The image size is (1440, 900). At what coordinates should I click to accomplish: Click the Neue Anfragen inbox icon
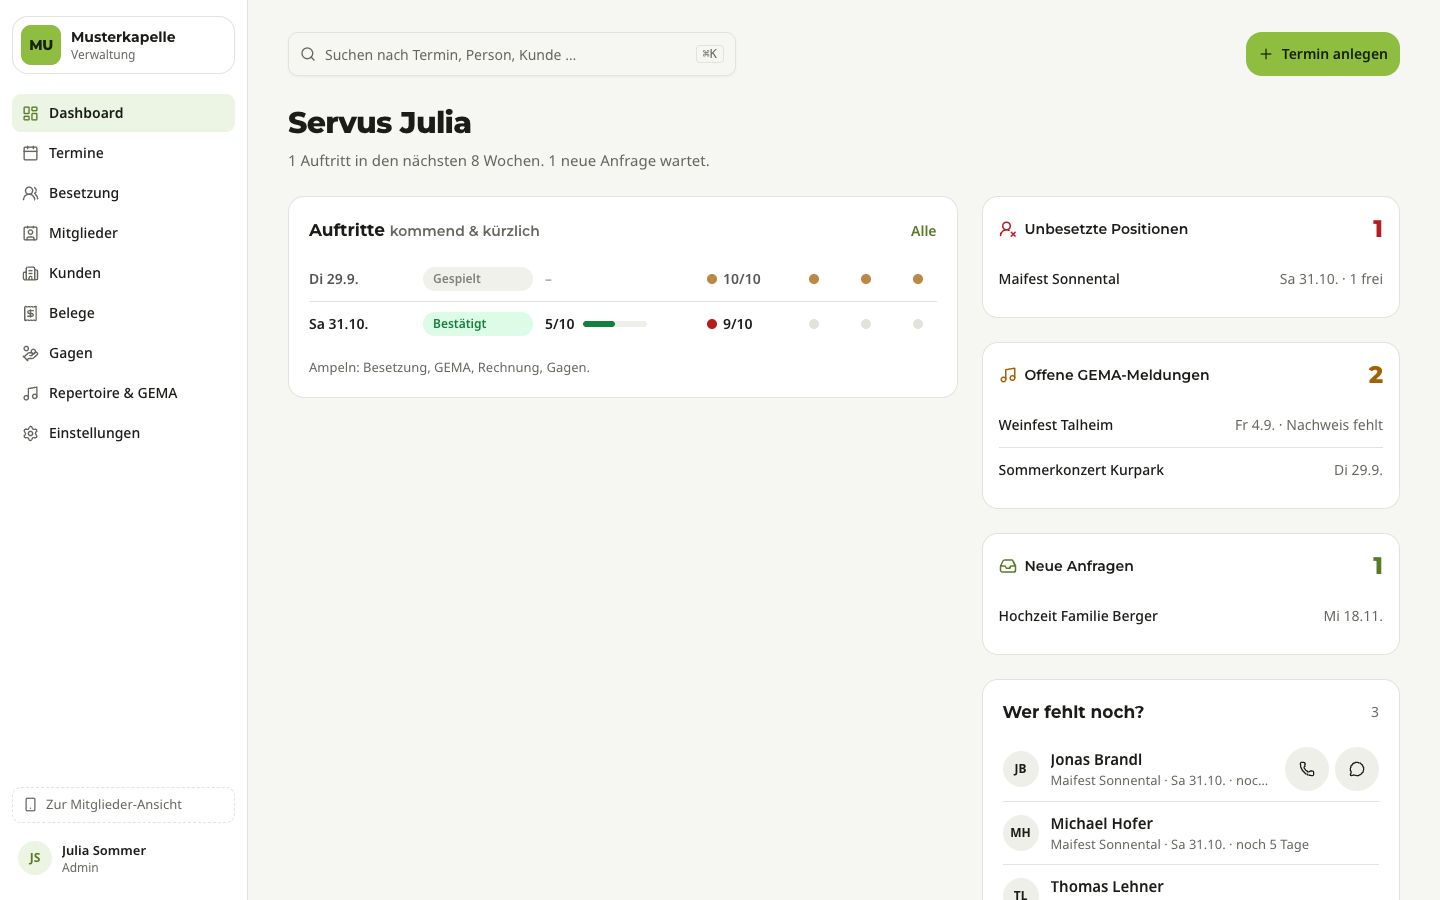[x=1007, y=566]
